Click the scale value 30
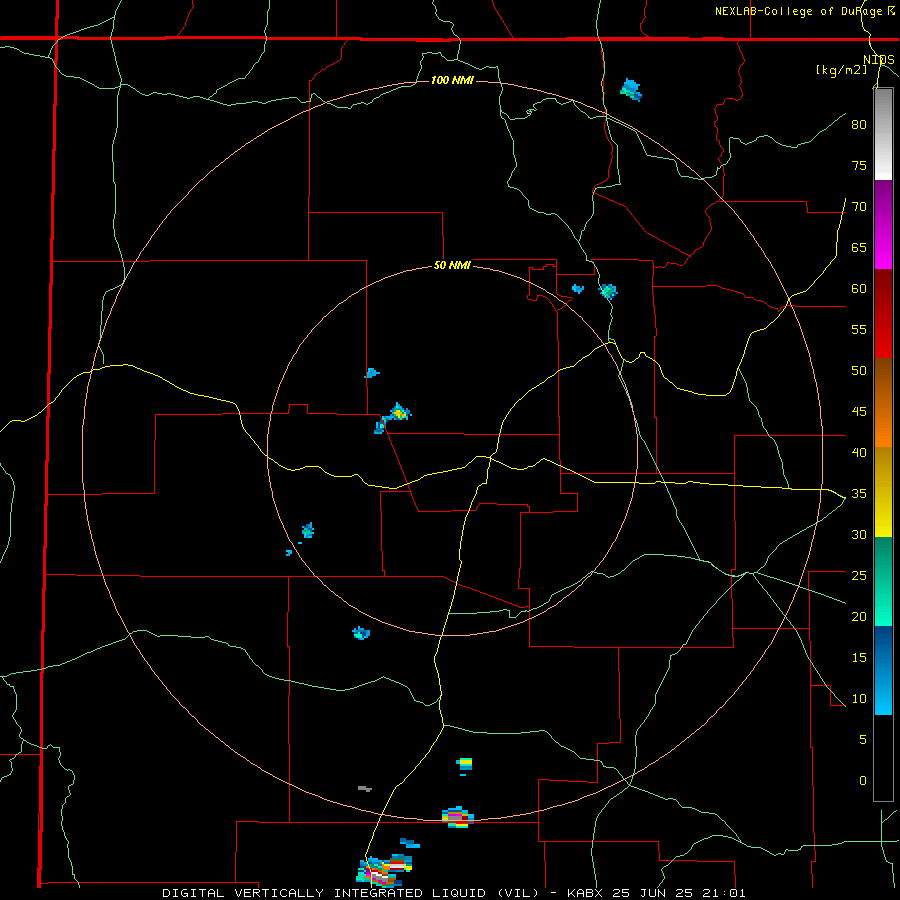Viewport: 900px width, 900px height. pos(859,535)
